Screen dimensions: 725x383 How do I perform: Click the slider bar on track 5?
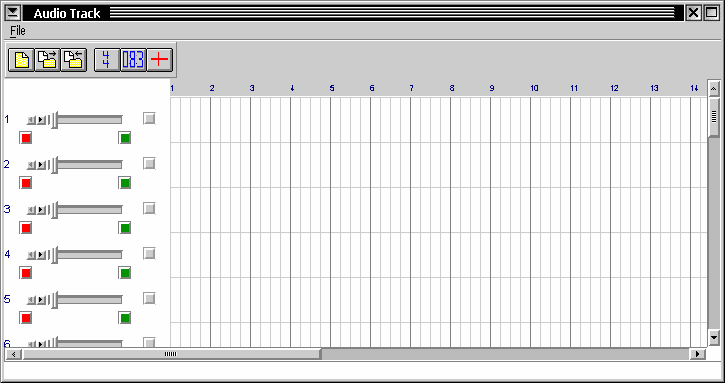point(86,300)
